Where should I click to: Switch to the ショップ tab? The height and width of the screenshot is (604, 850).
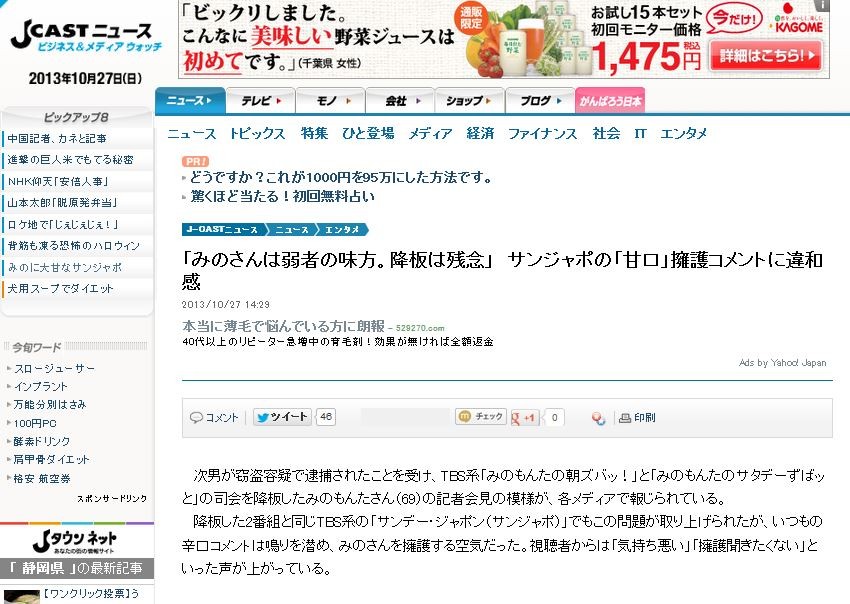tap(469, 101)
